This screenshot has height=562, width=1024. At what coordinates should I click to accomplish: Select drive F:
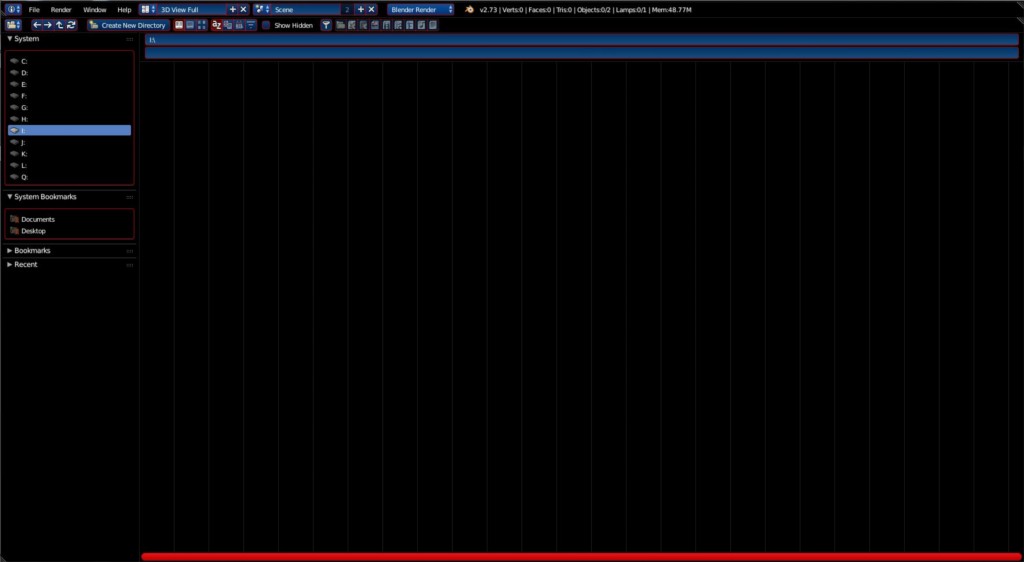[69, 96]
